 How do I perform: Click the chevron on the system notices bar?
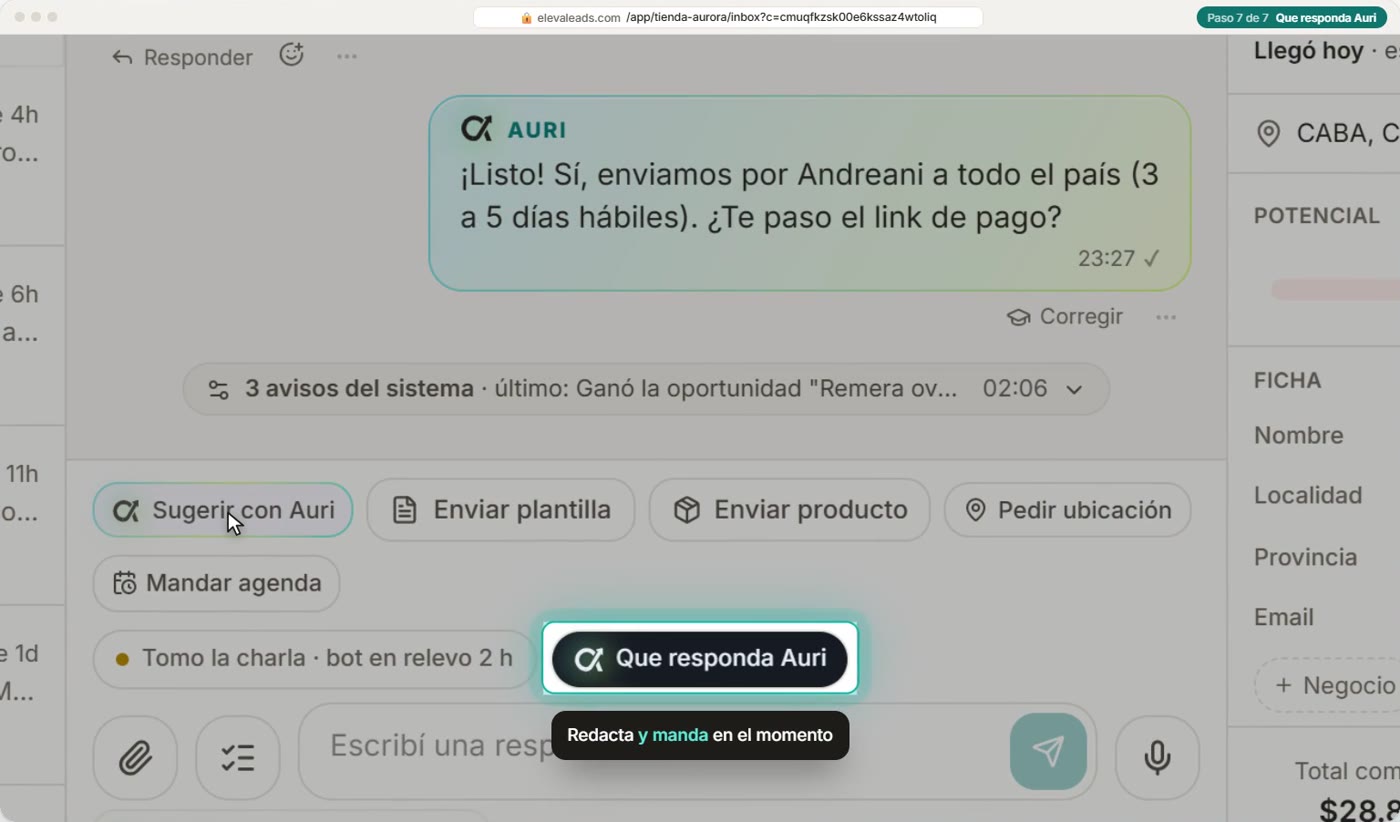click(x=1074, y=389)
